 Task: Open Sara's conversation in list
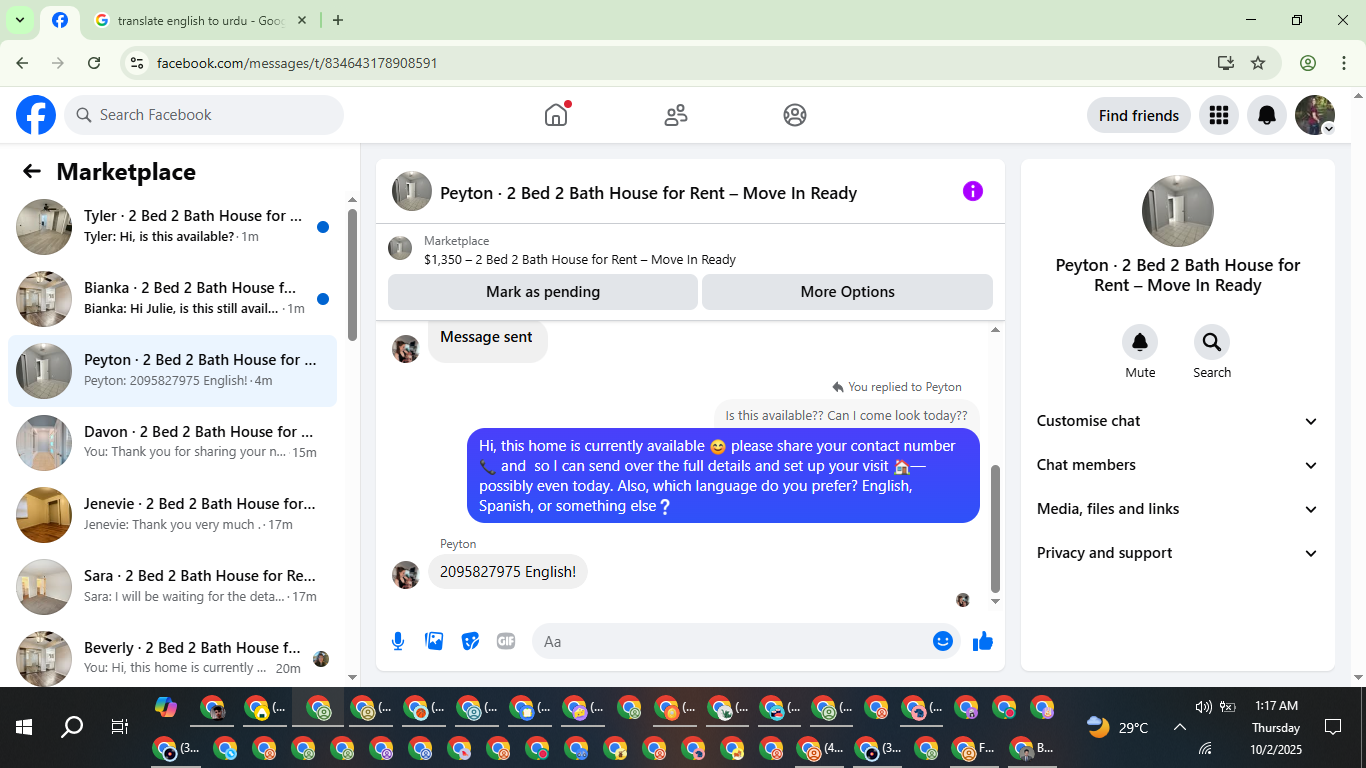(173, 587)
